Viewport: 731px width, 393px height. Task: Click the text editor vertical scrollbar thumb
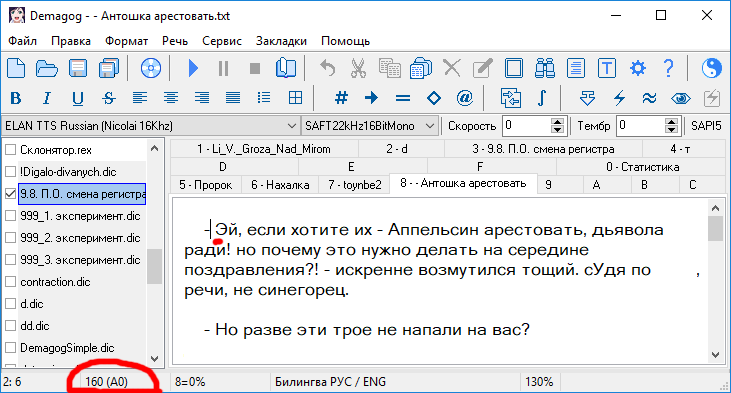click(715, 228)
